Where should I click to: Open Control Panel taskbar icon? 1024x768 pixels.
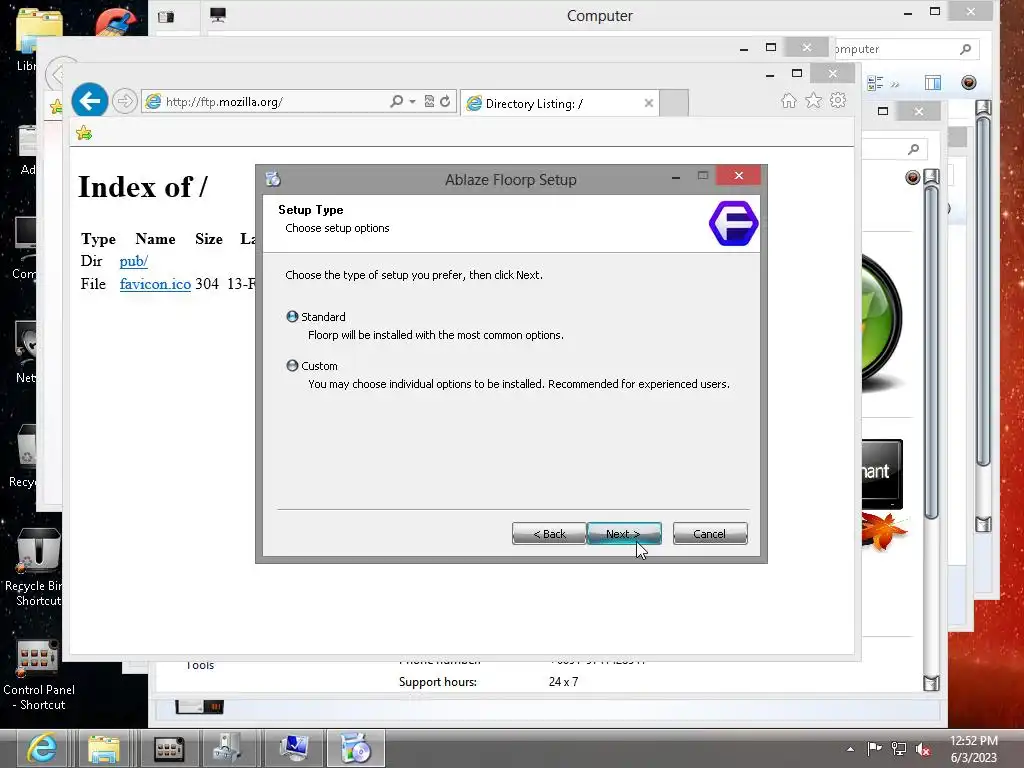click(168, 748)
